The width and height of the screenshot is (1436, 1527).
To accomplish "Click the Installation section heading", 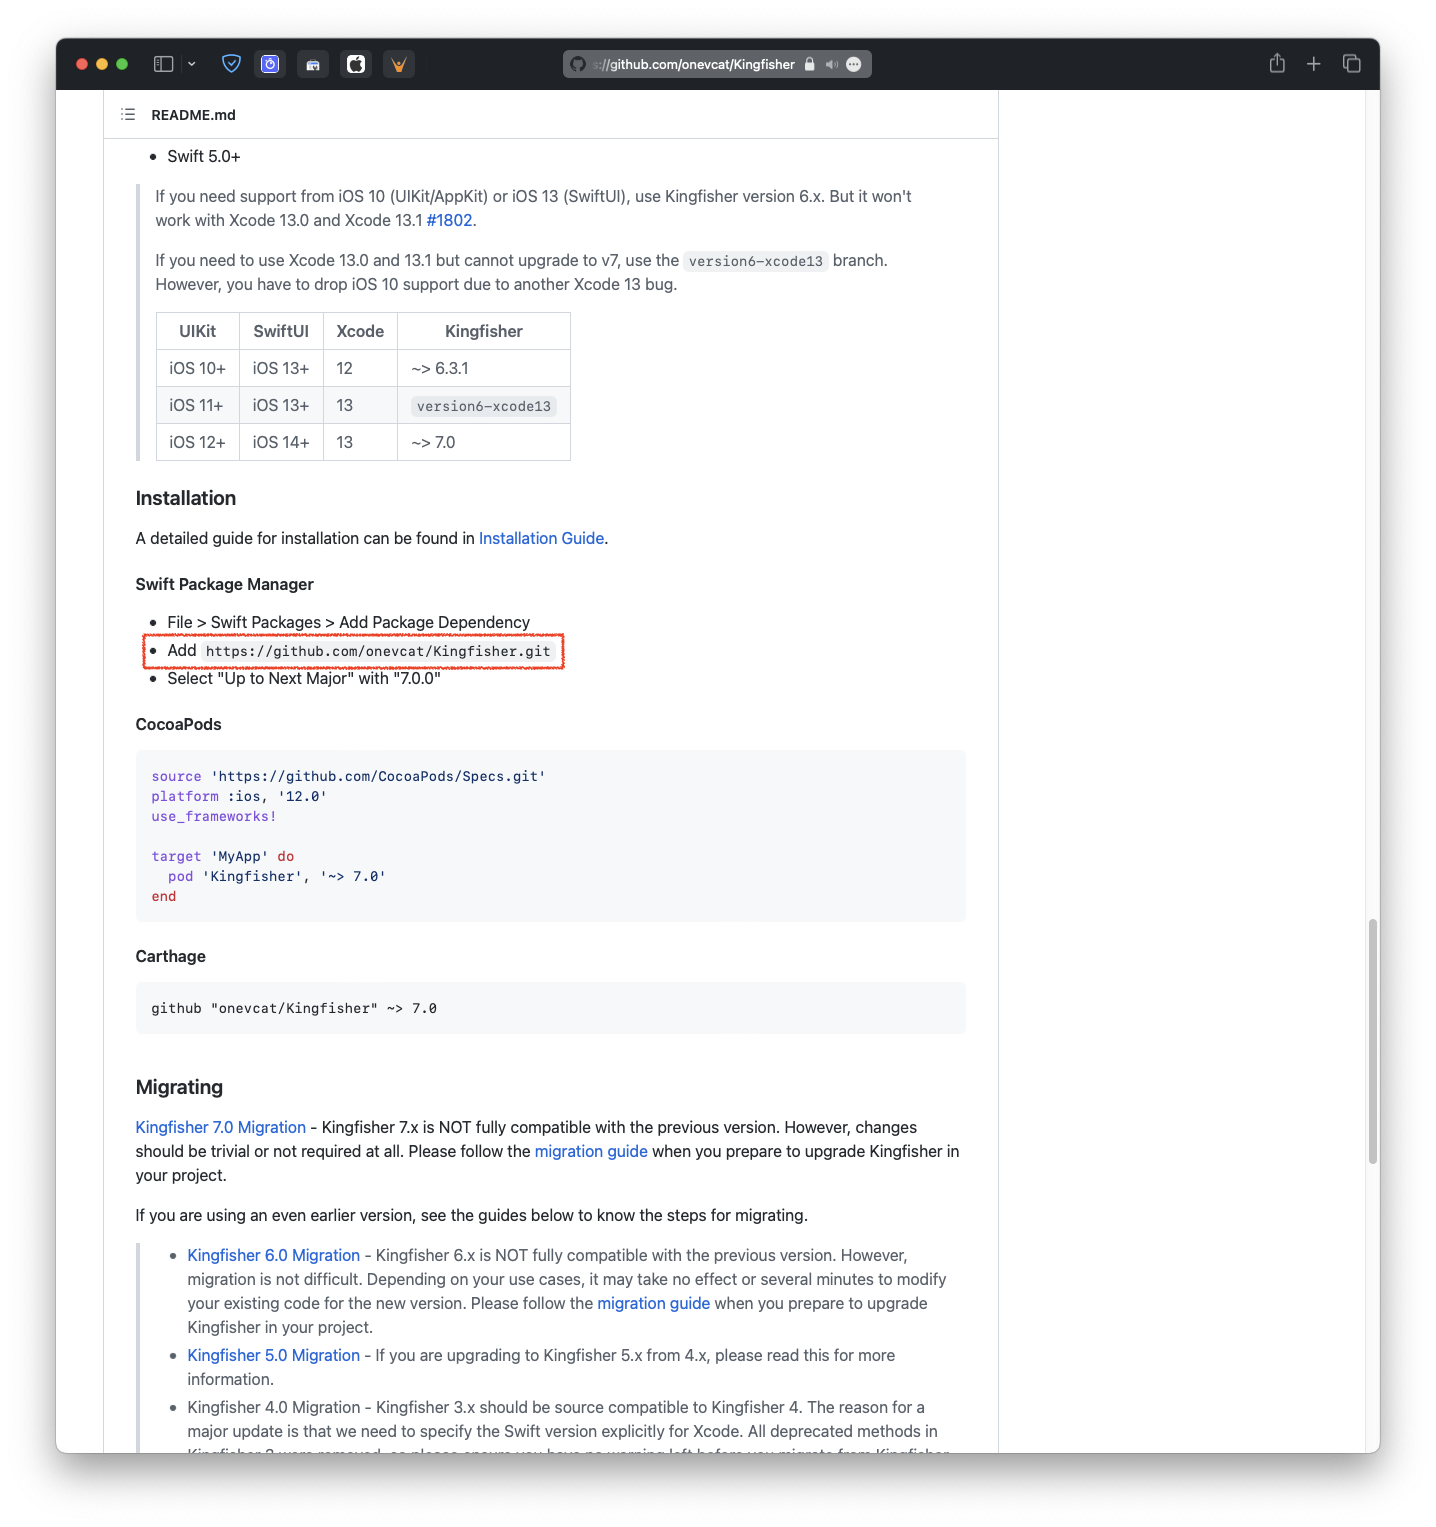I will pyautogui.click(x=186, y=498).
